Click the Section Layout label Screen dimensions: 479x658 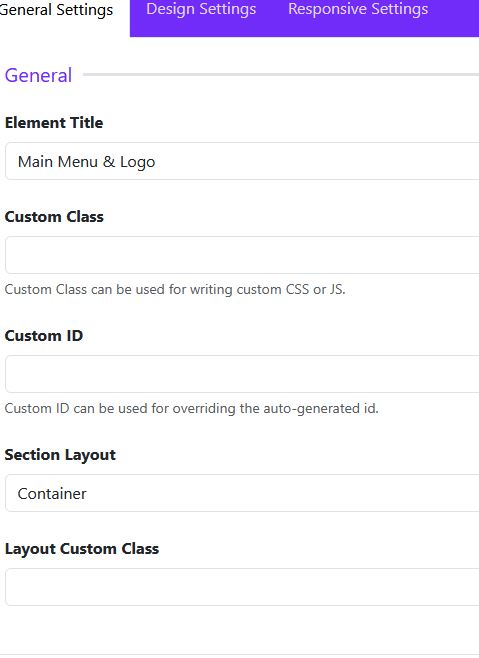(60, 455)
